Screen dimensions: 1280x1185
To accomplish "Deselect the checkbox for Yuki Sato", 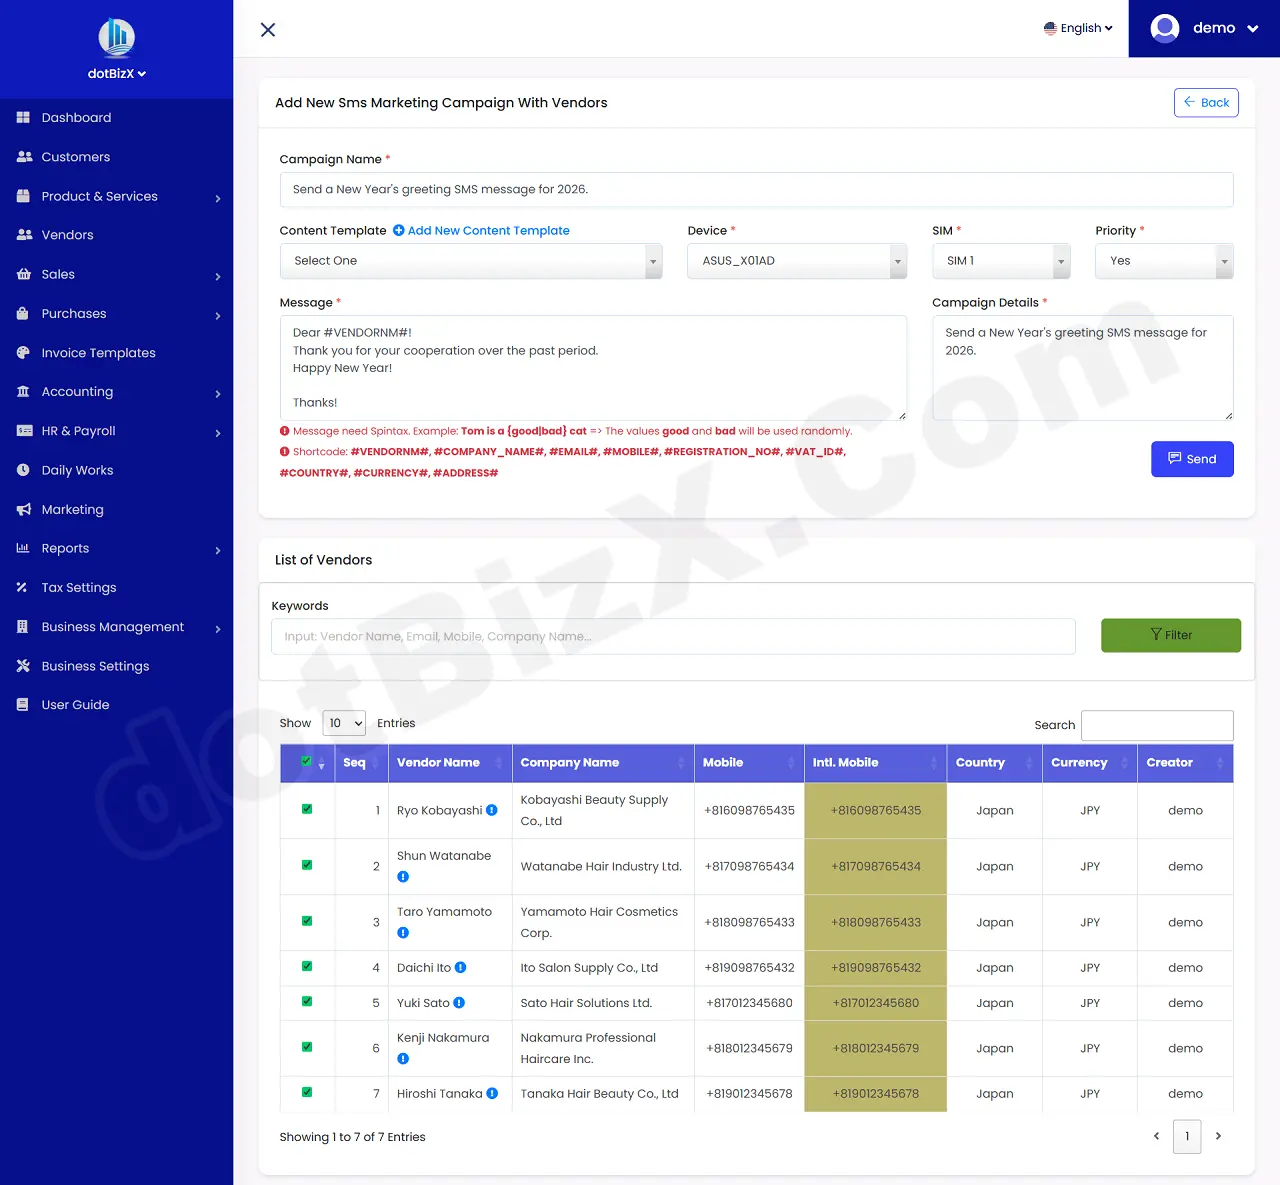I will point(306,1002).
